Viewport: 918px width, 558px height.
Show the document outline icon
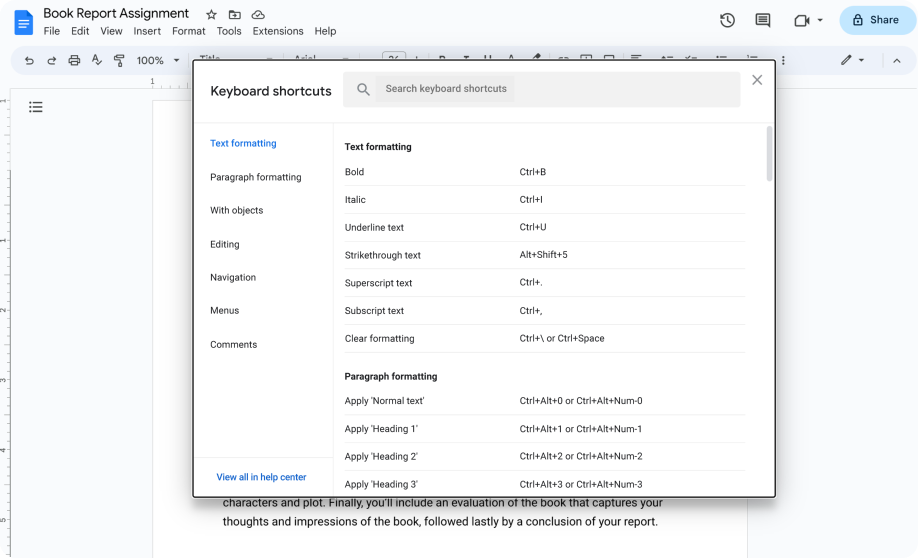coord(36,107)
